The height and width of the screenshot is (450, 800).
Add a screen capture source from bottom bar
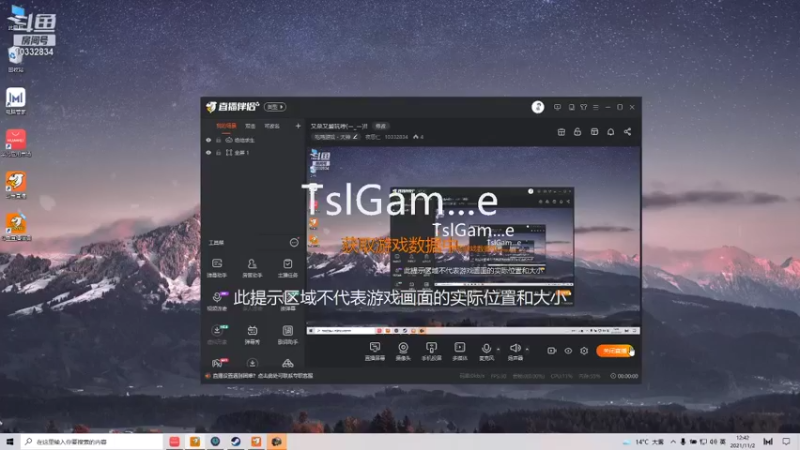pos(374,351)
